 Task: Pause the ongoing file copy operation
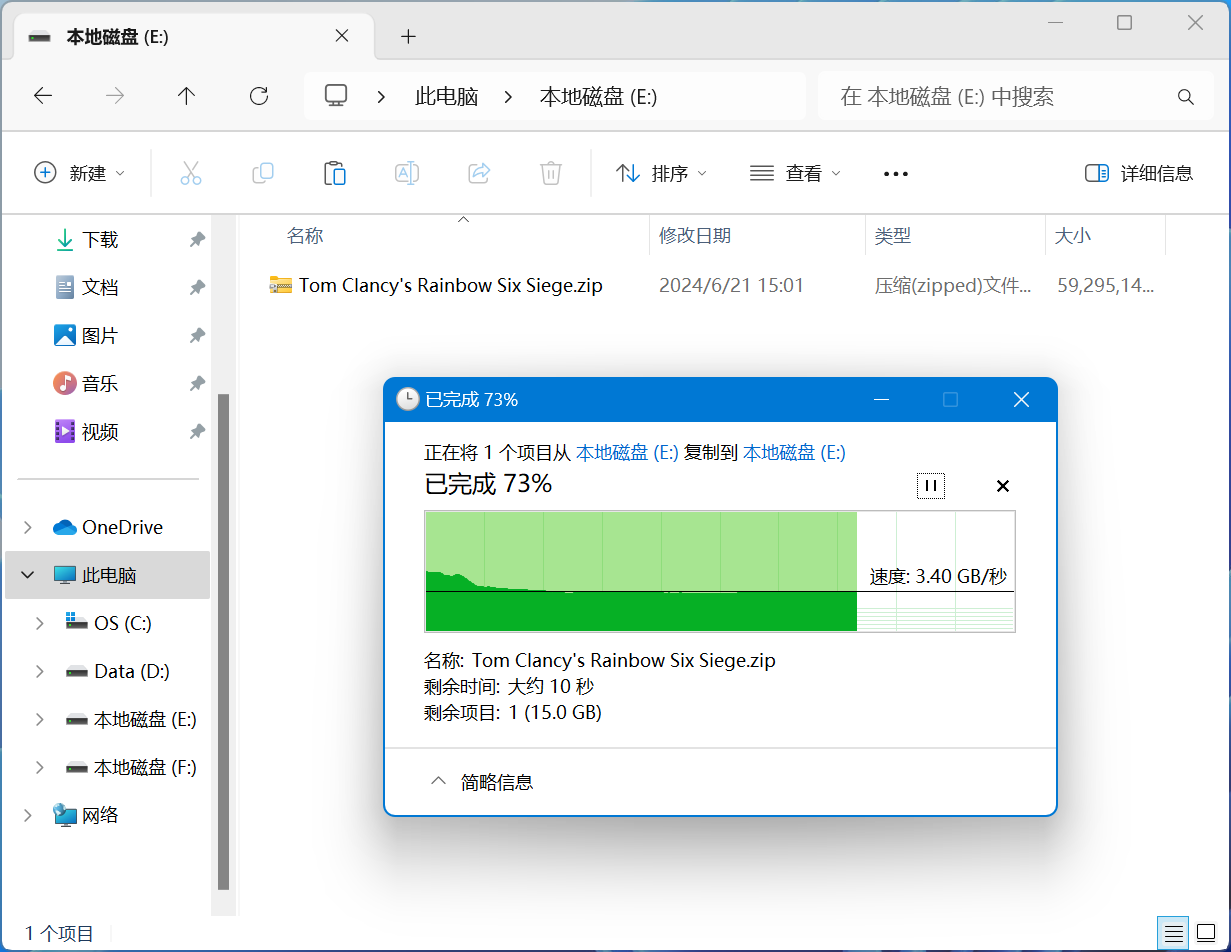(x=931, y=485)
